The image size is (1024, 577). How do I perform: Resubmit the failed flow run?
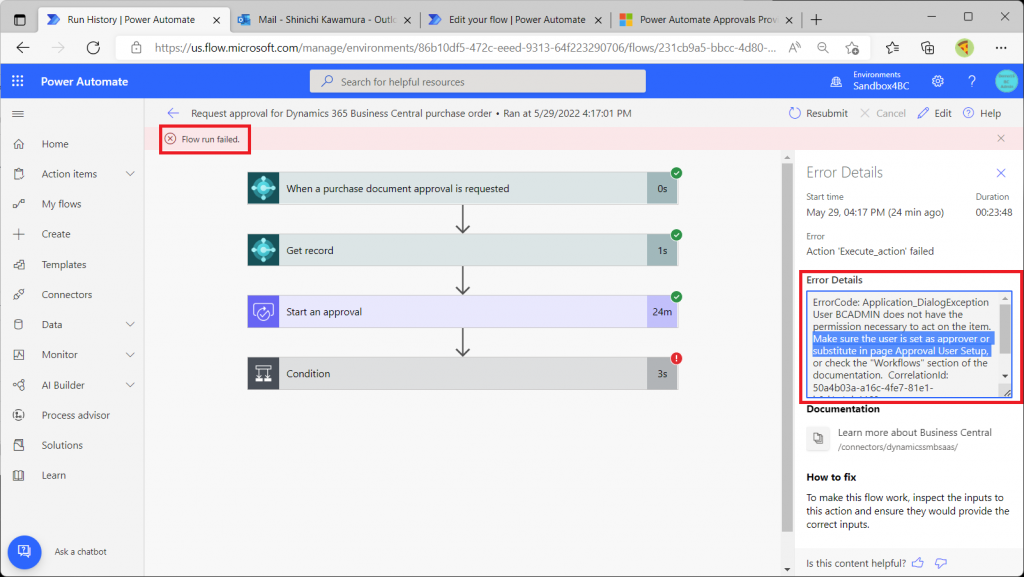pos(818,113)
